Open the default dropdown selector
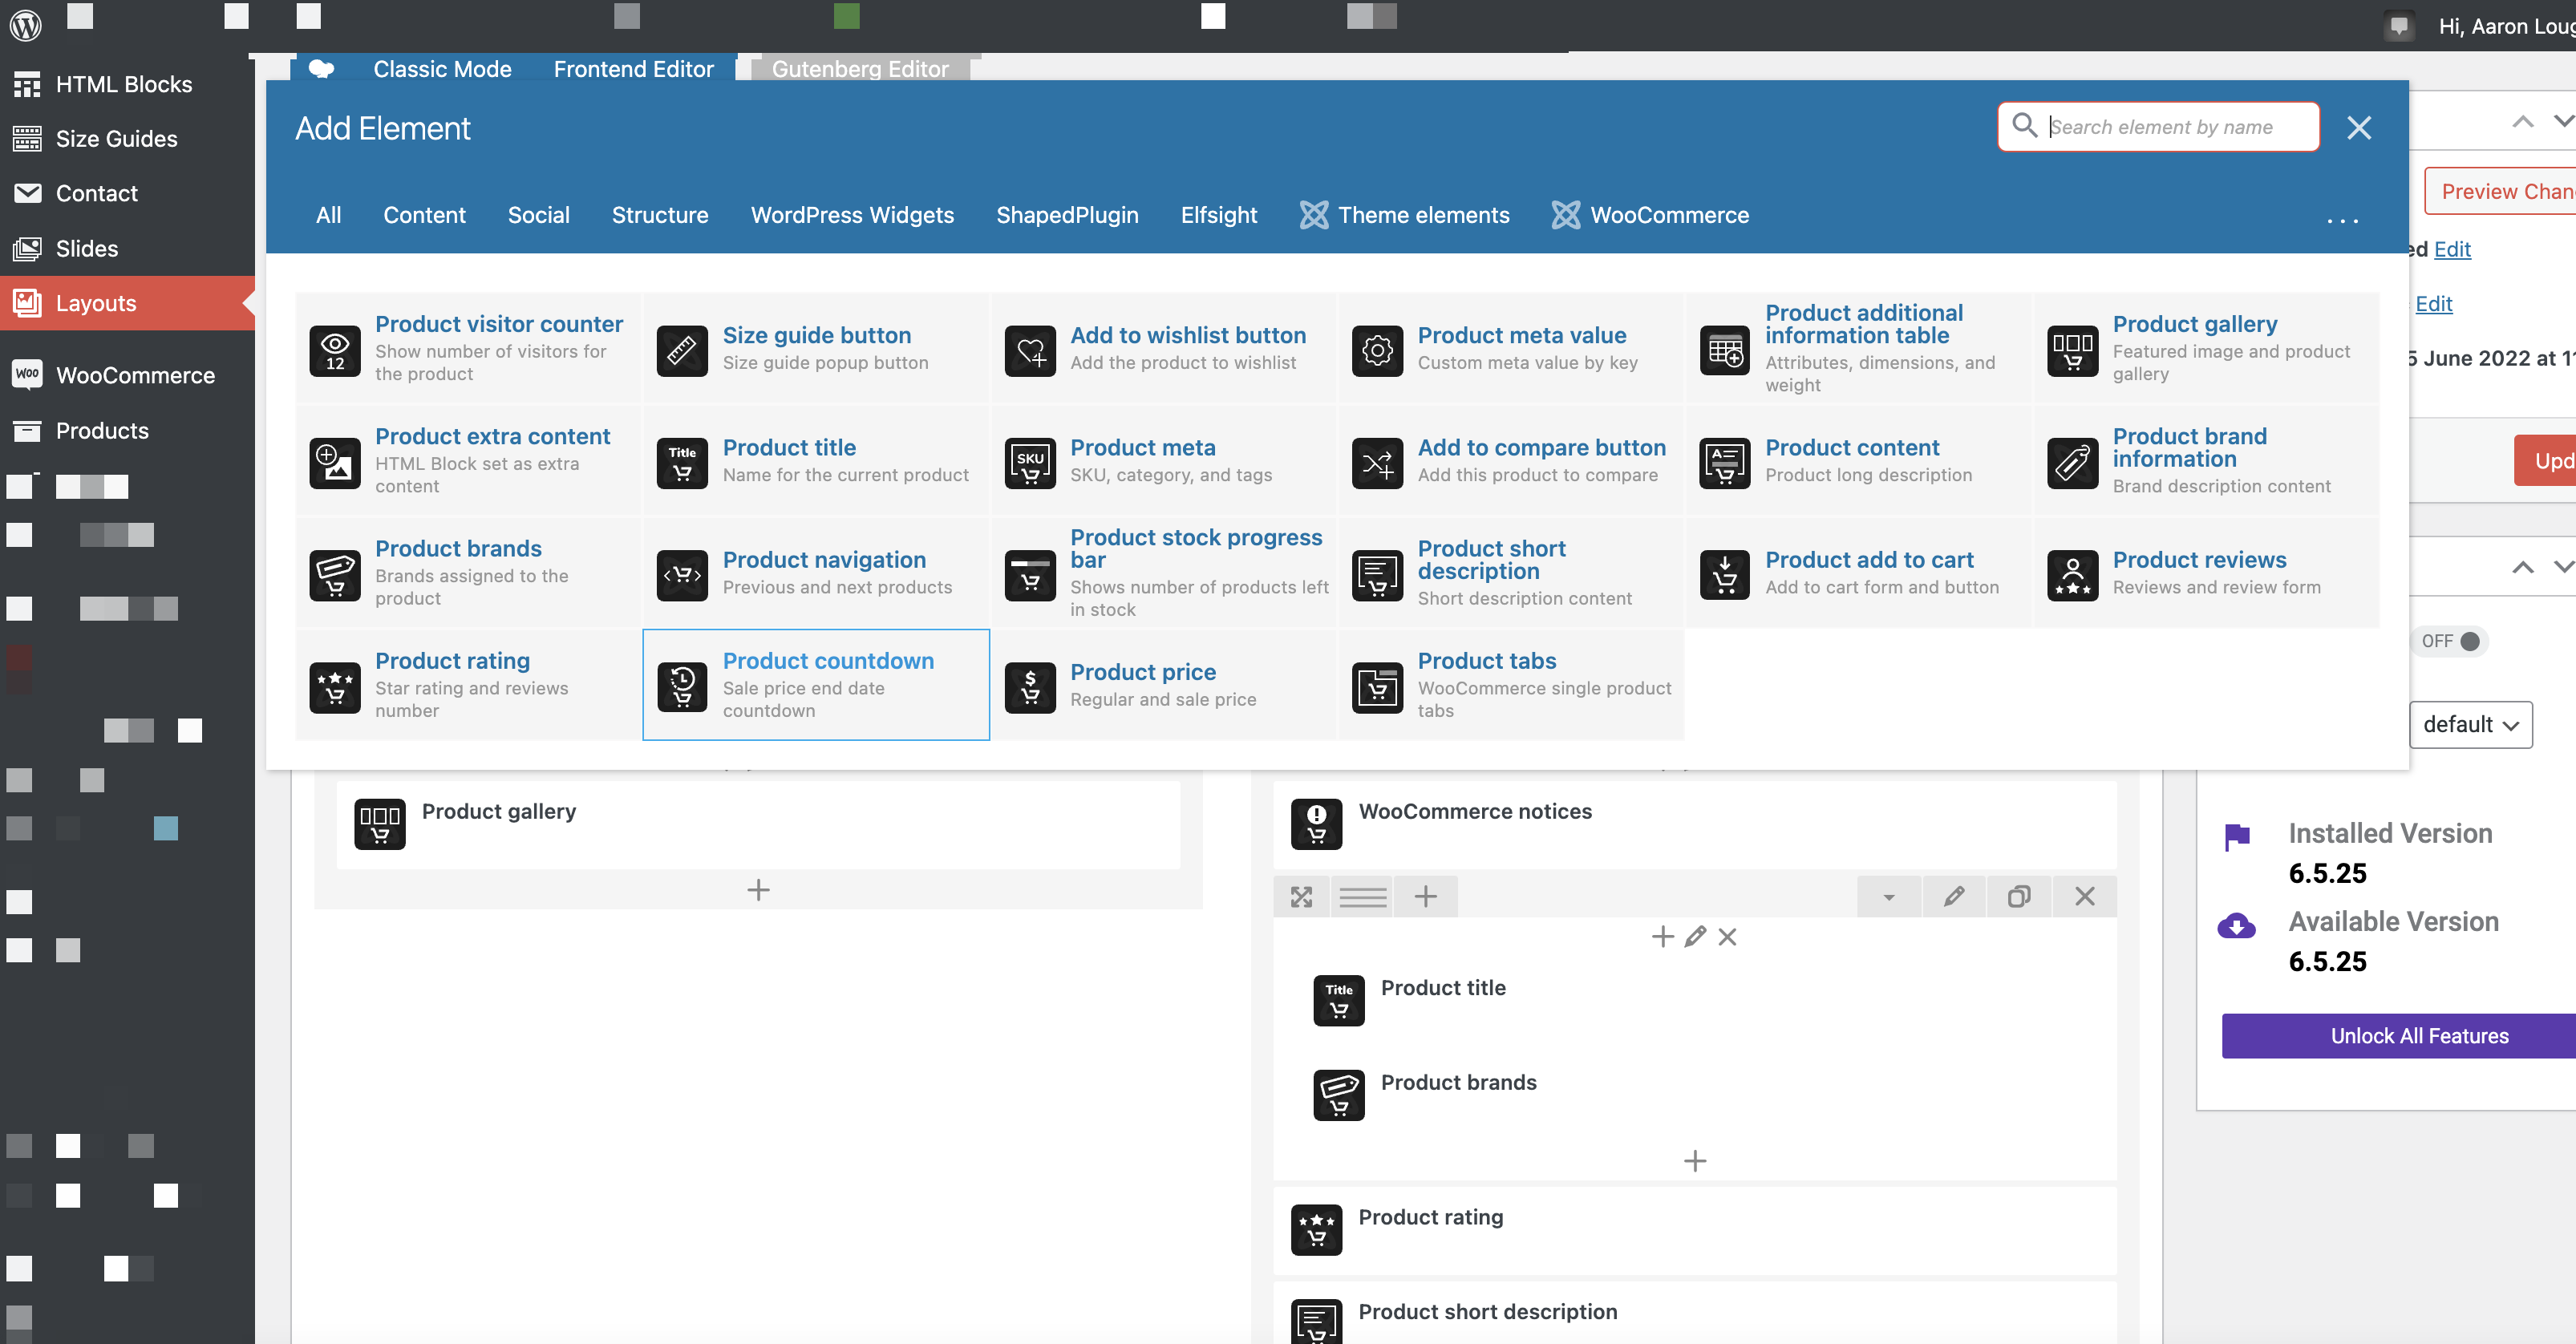The image size is (2576, 1344). [2470, 724]
